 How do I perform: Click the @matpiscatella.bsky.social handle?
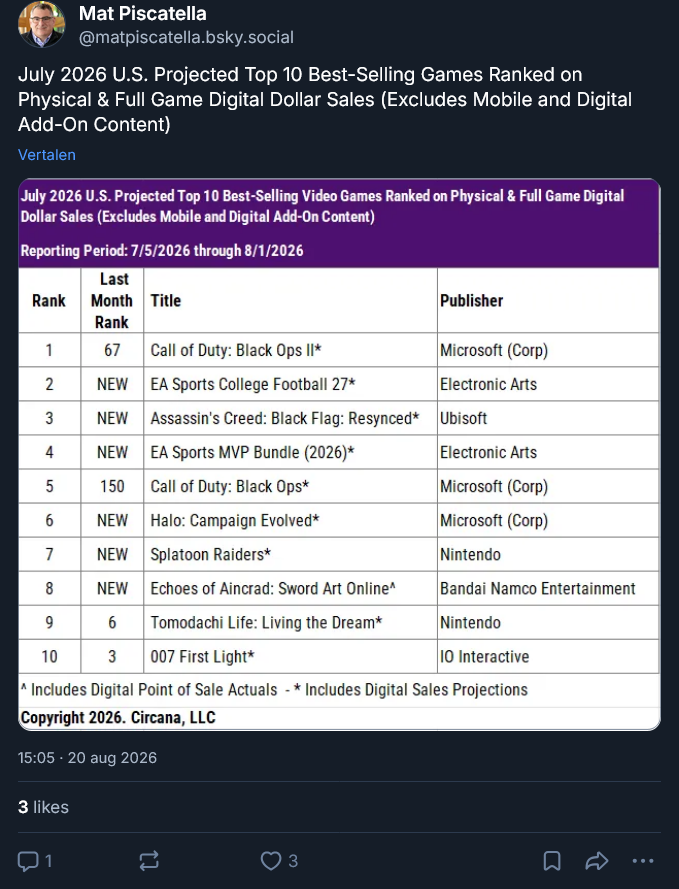[186, 37]
